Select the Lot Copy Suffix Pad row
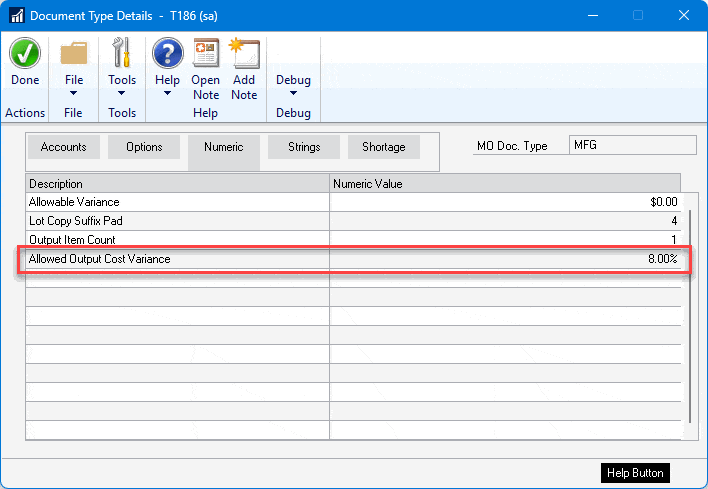Screen dimensions: 708x489 177,221
